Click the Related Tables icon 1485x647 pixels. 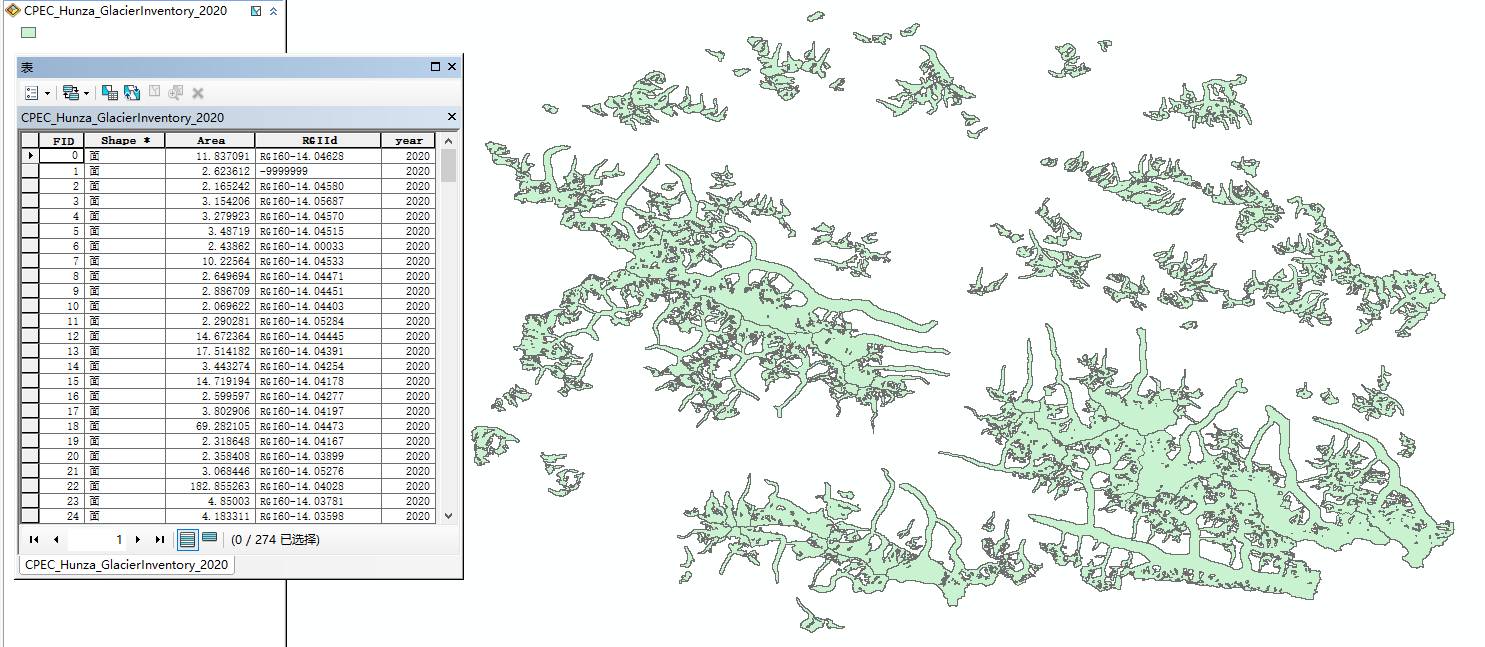click(x=70, y=93)
